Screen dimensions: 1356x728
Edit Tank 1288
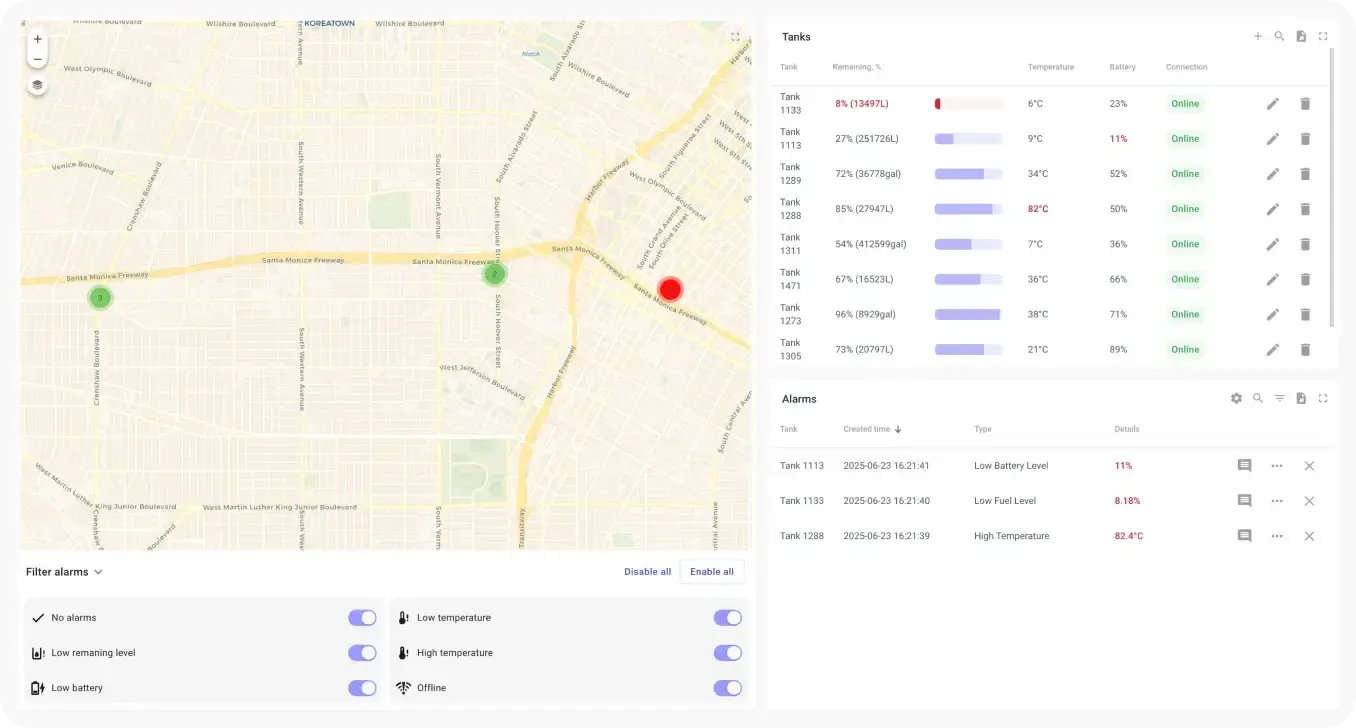[1273, 209]
